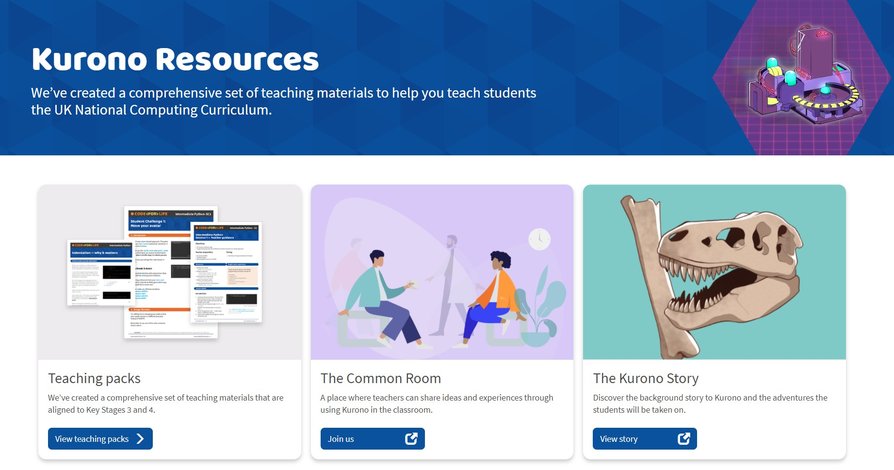Click the dinosaur skull image
The image size is (894, 470).
click(x=714, y=272)
